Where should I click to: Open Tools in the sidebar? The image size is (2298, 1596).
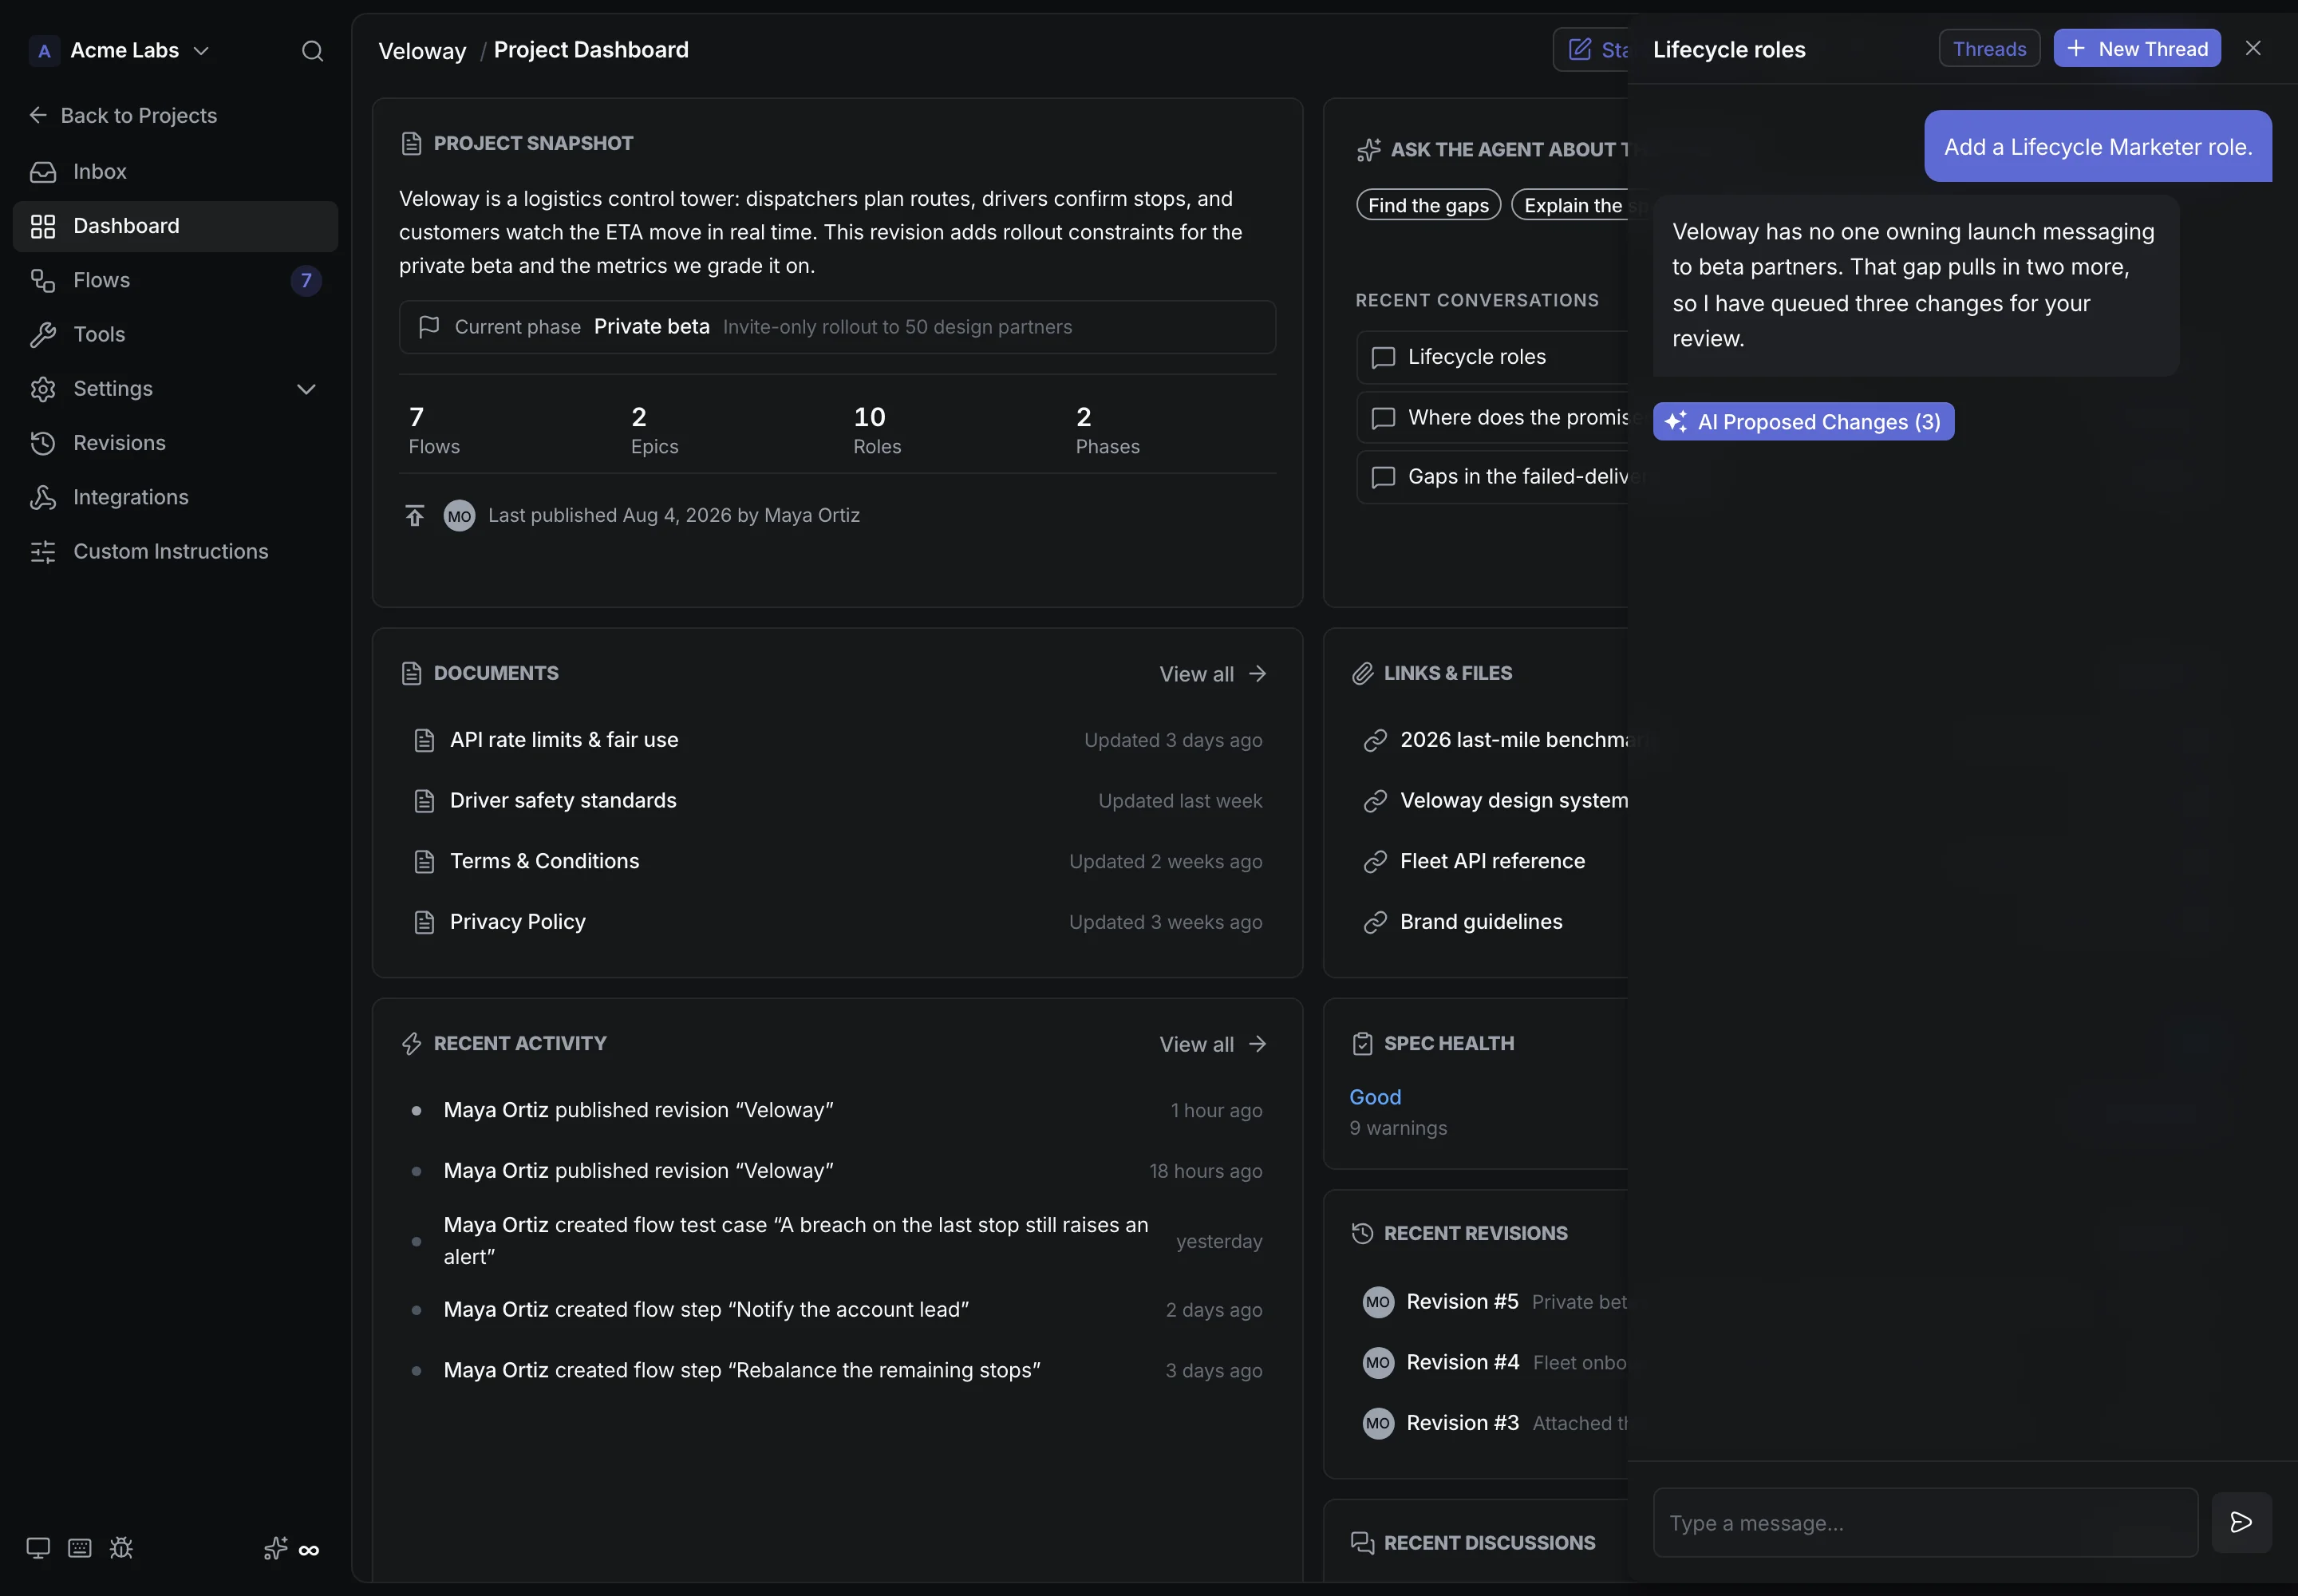tap(176, 335)
